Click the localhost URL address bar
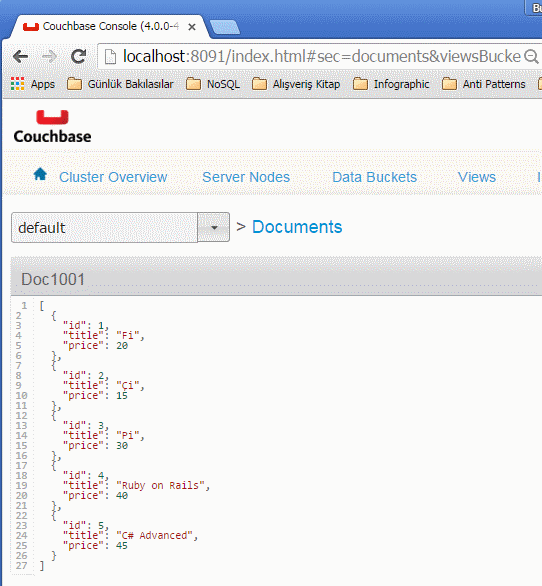 tap(321, 56)
